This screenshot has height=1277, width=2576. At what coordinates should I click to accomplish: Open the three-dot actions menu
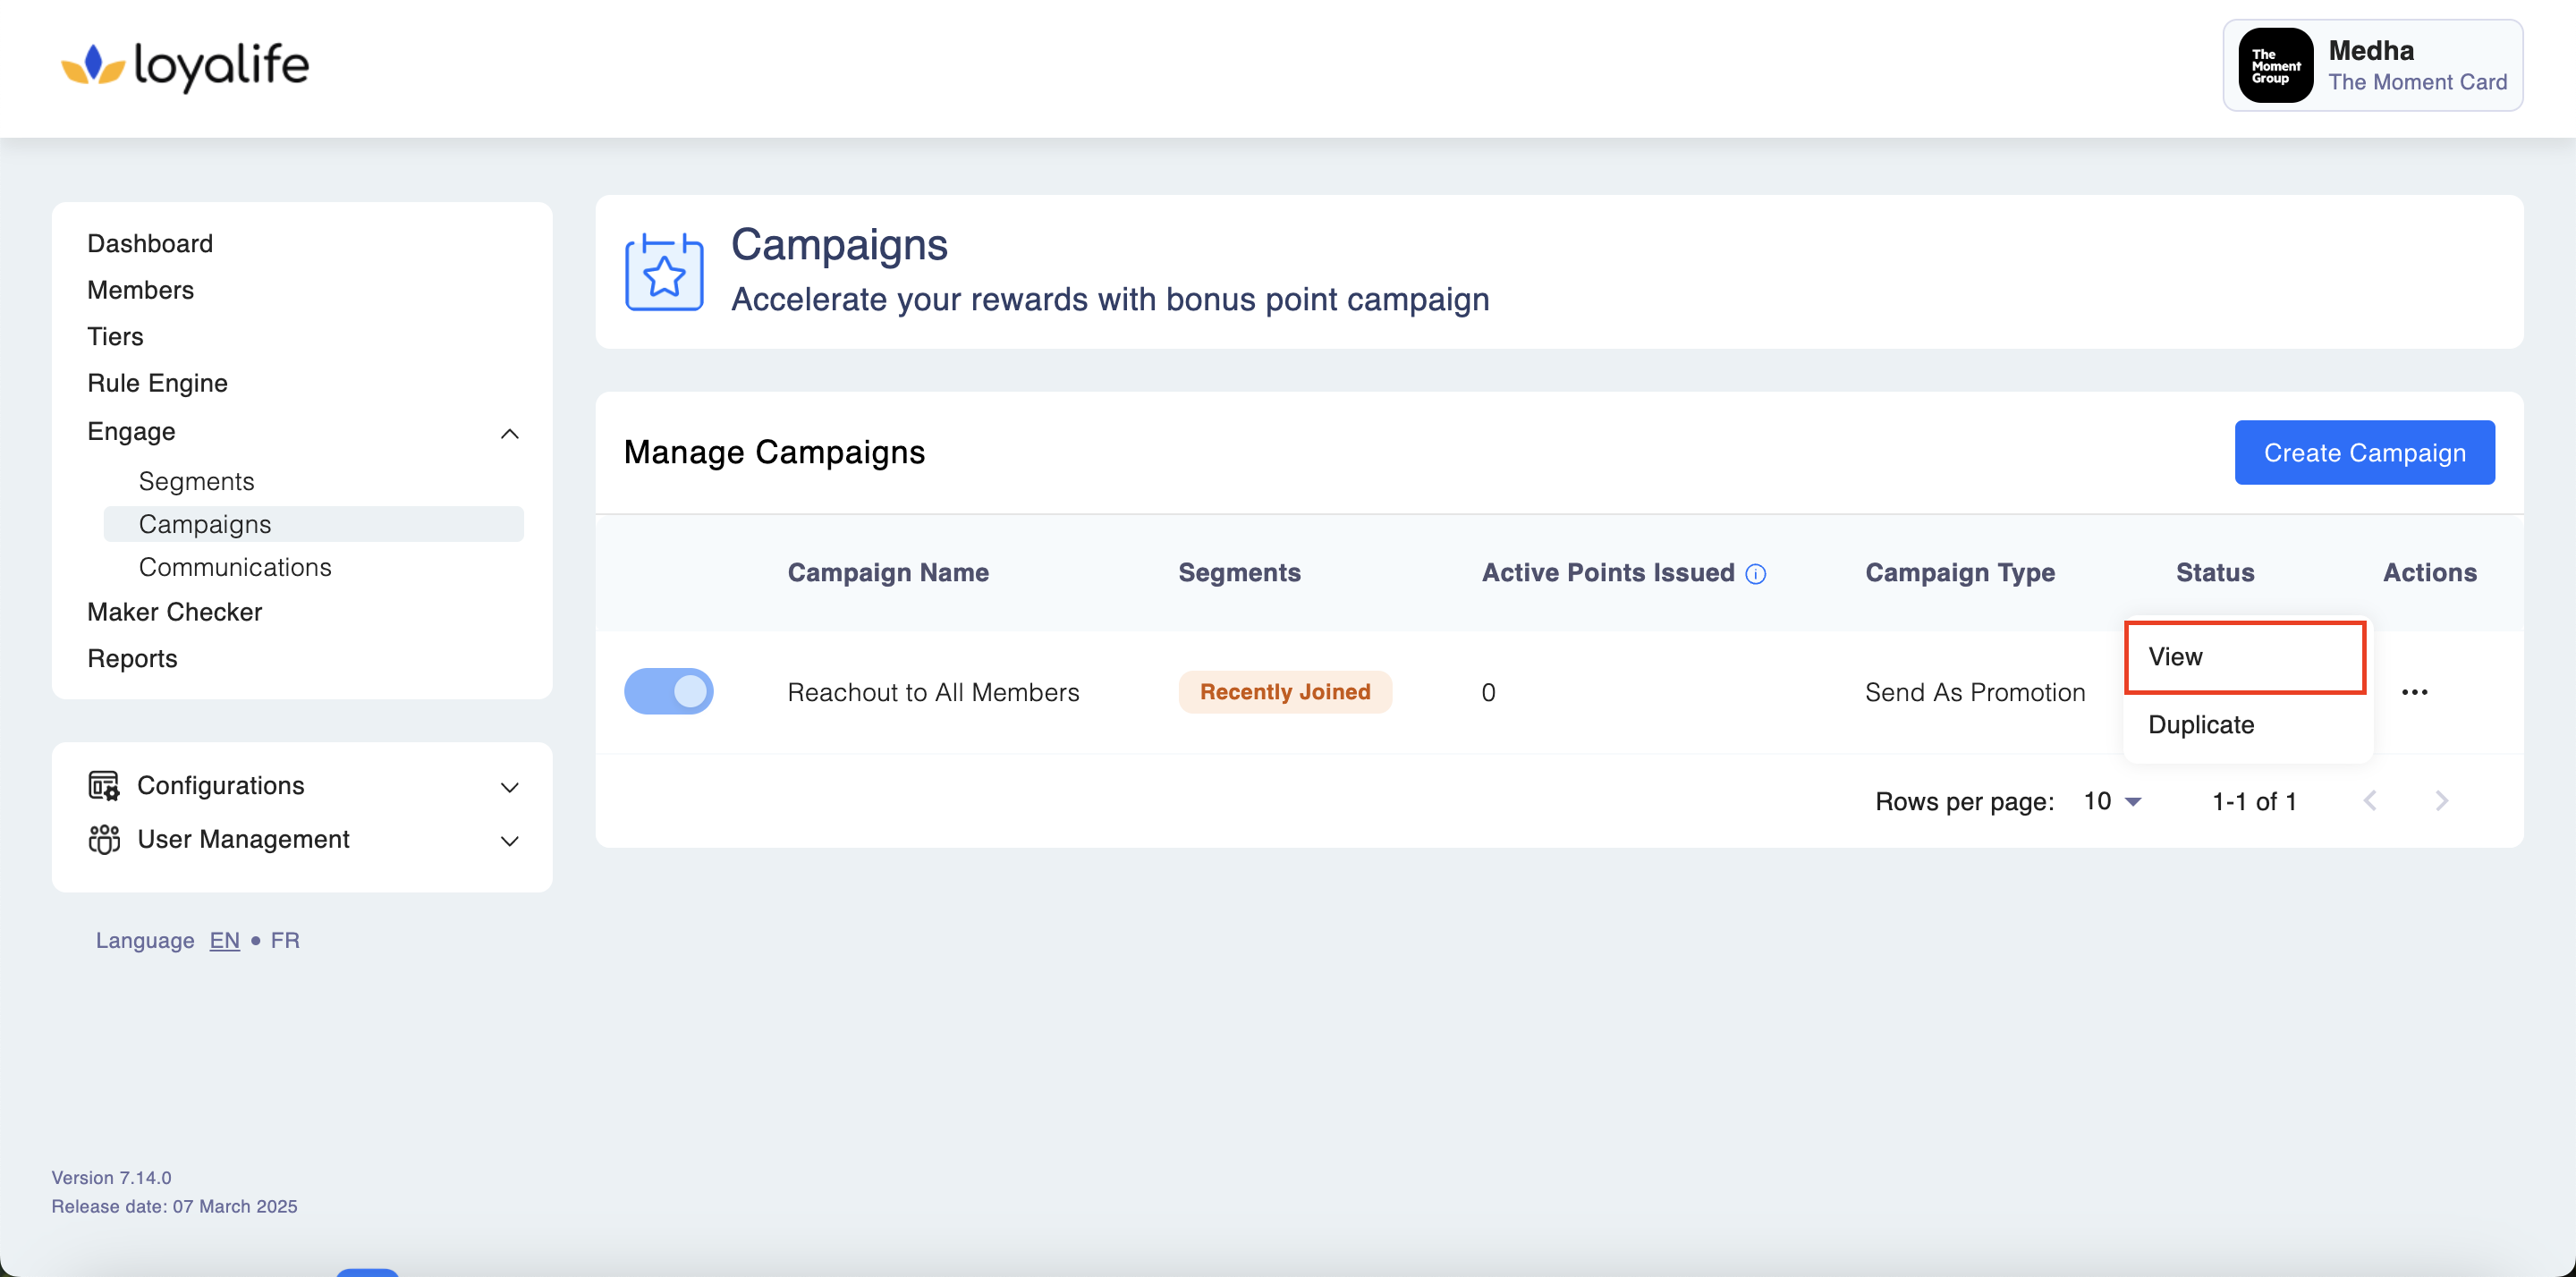tap(2414, 692)
